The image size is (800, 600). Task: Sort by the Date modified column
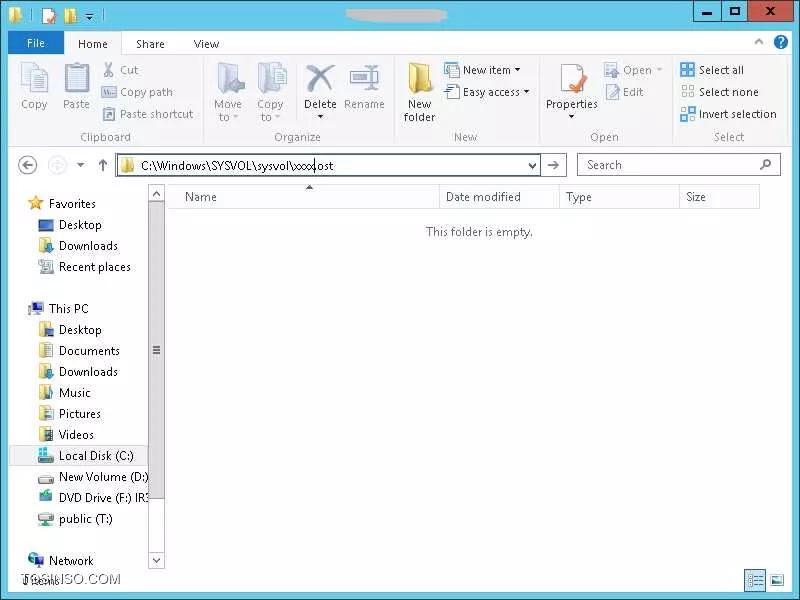coord(498,197)
